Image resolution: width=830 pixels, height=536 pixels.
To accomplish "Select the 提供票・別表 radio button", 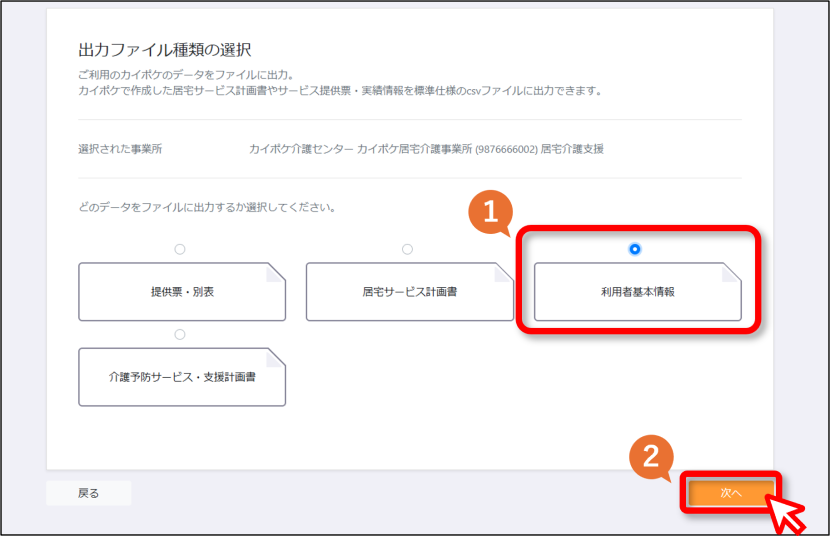I will point(180,249).
